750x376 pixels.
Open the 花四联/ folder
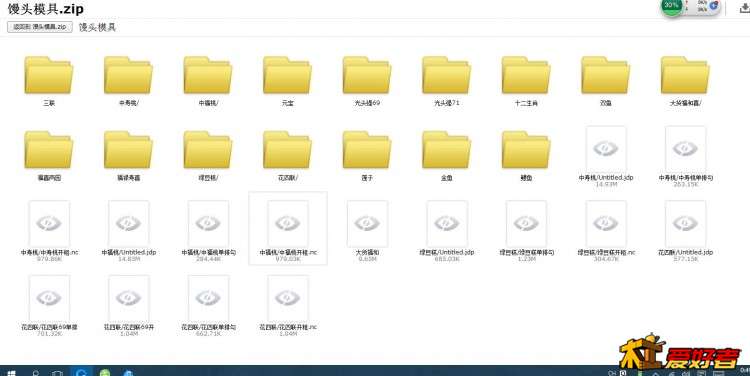pyautogui.click(x=287, y=150)
